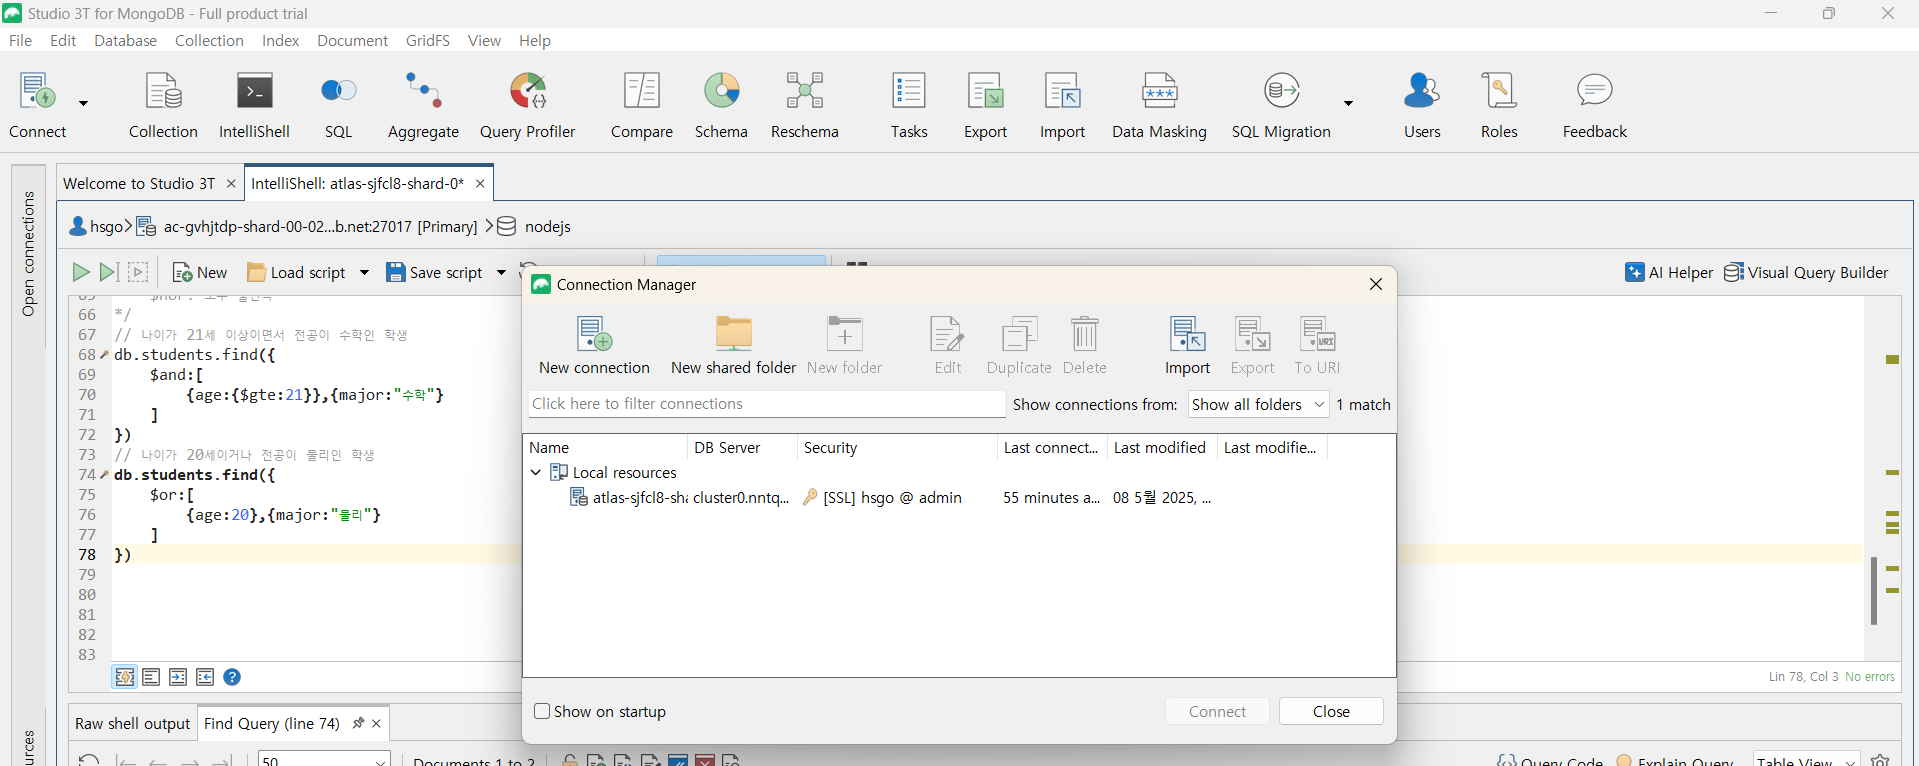Image resolution: width=1919 pixels, height=766 pixels.
Task: Collapse the Local resources tree node
Action: 536,472
